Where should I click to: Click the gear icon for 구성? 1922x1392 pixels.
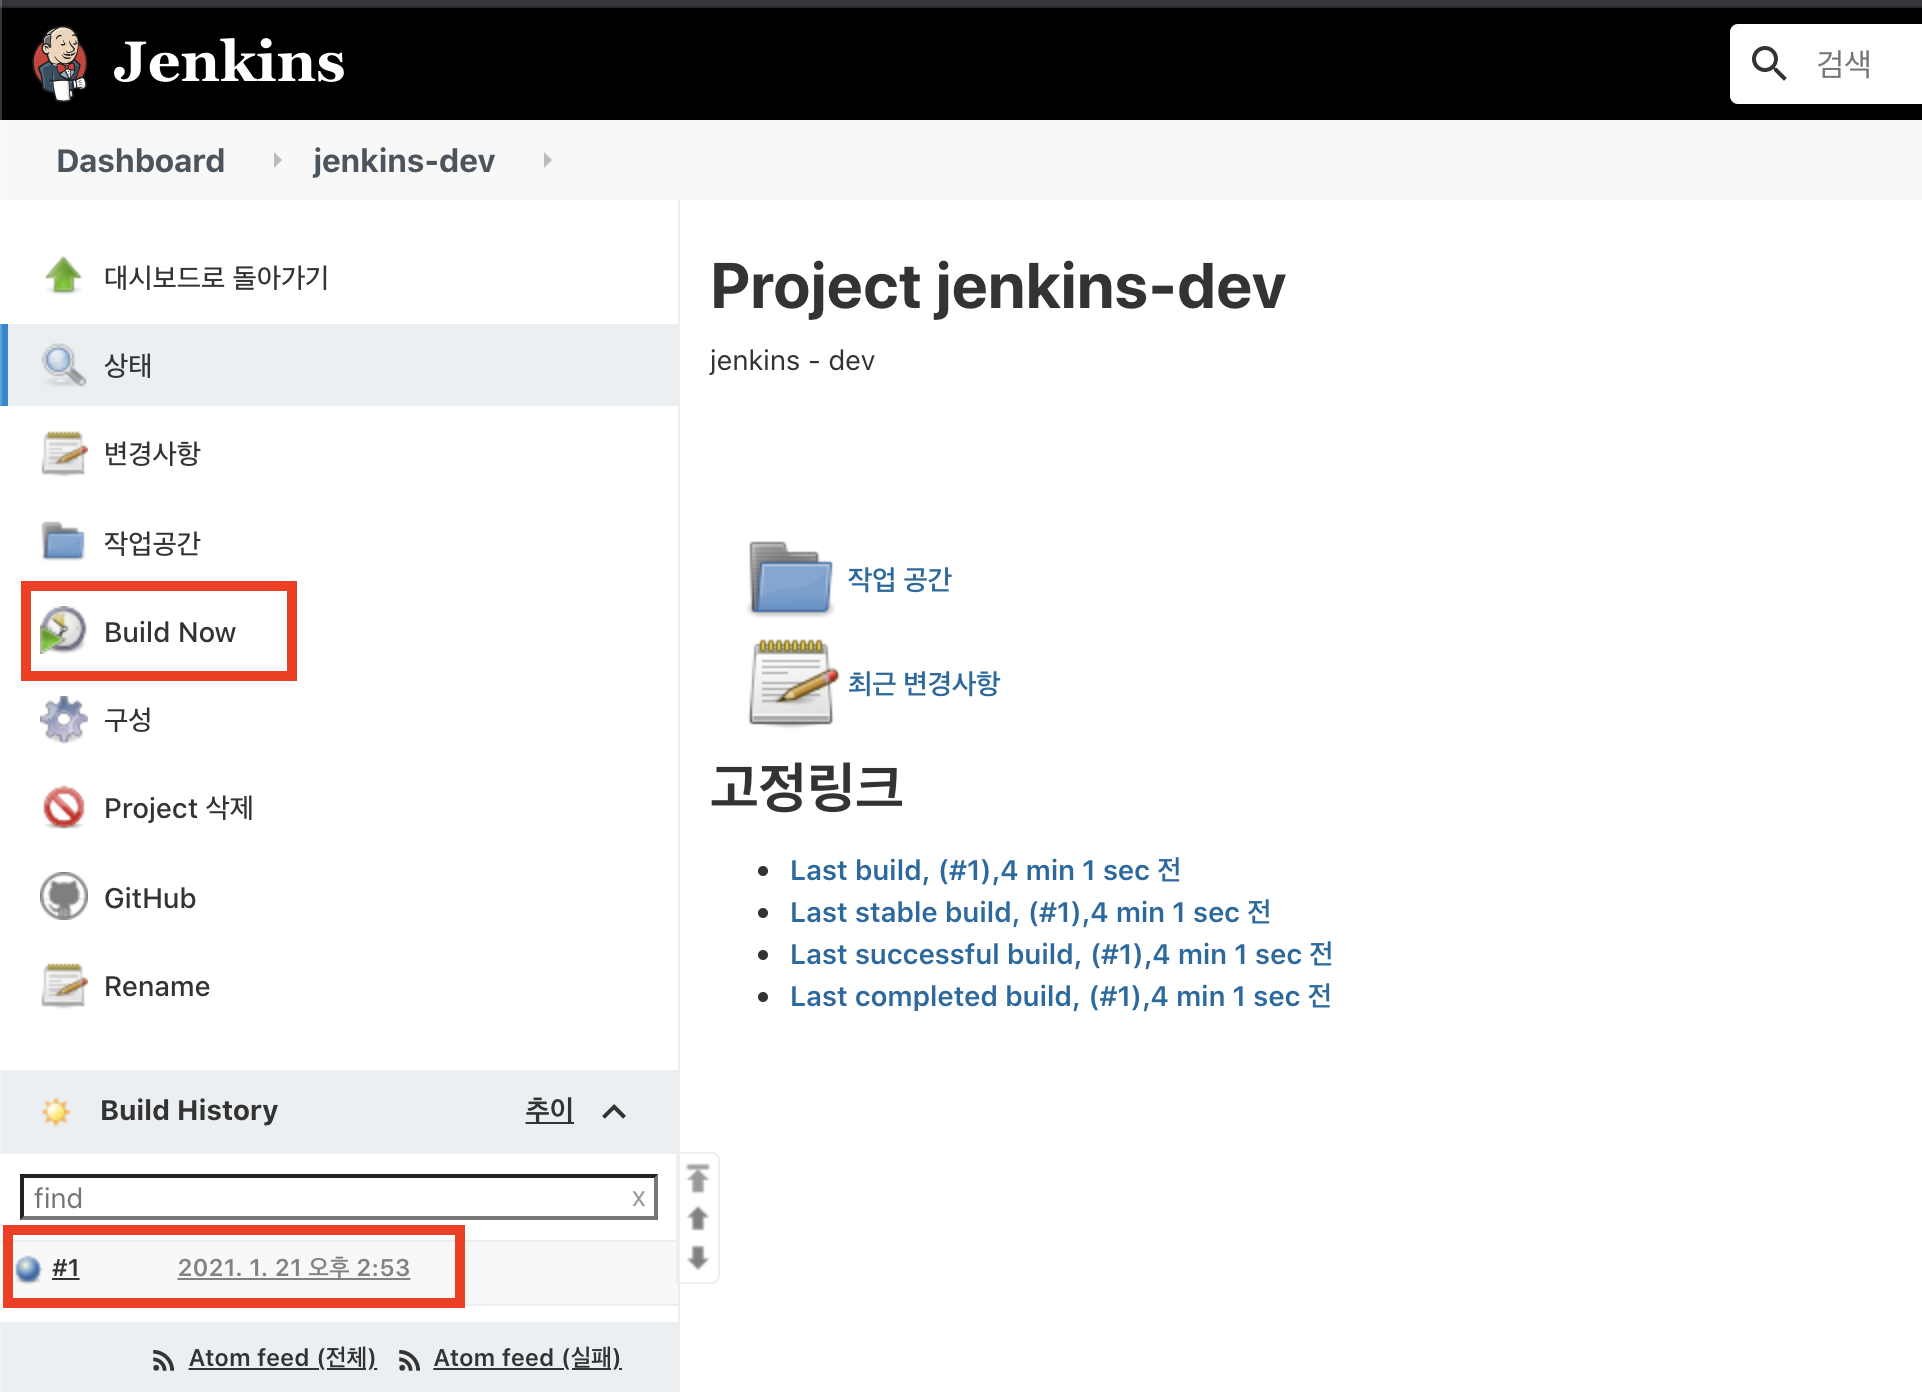pyautogui.click(x=64, y=719)
